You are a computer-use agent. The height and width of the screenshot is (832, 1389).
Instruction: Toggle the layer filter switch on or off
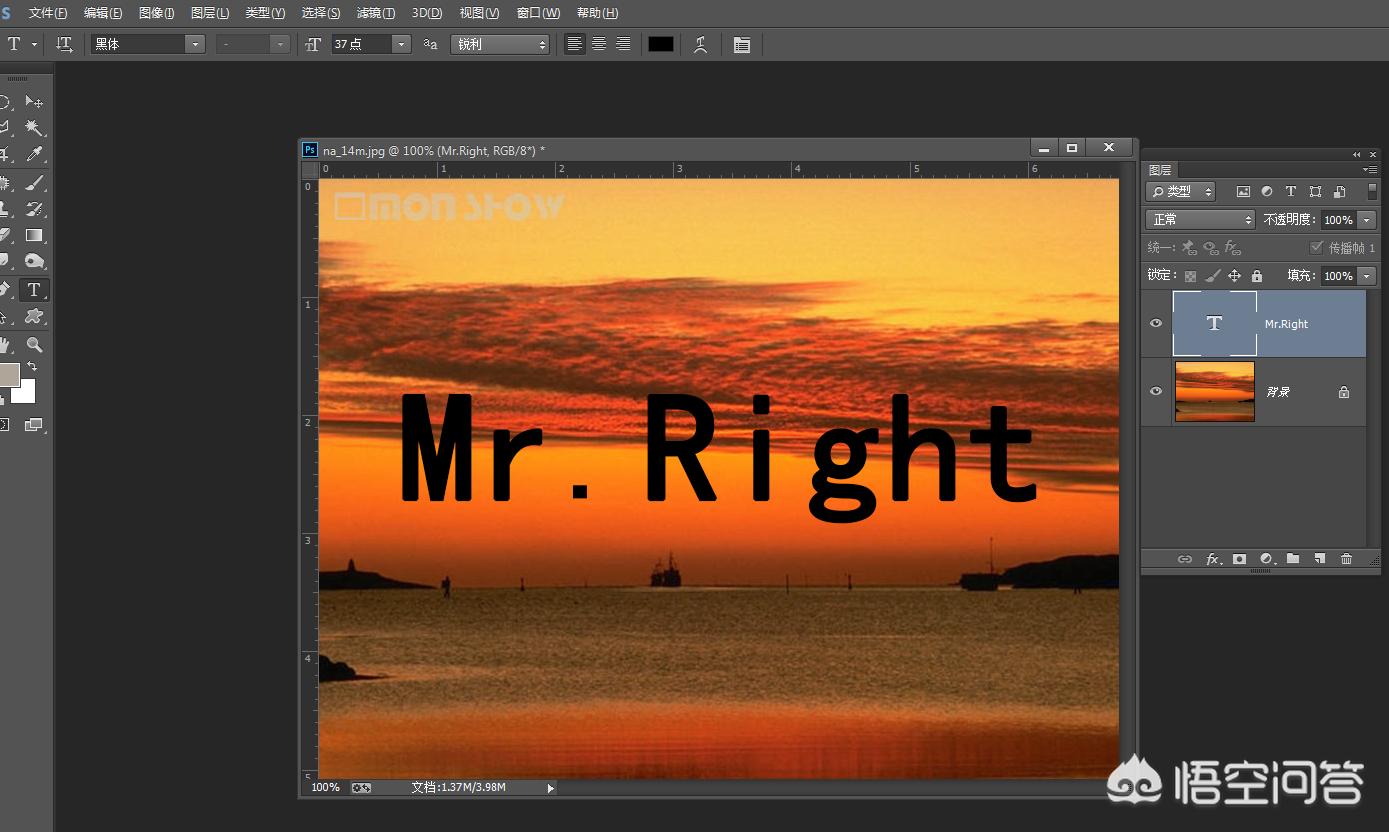(1372, 191)
